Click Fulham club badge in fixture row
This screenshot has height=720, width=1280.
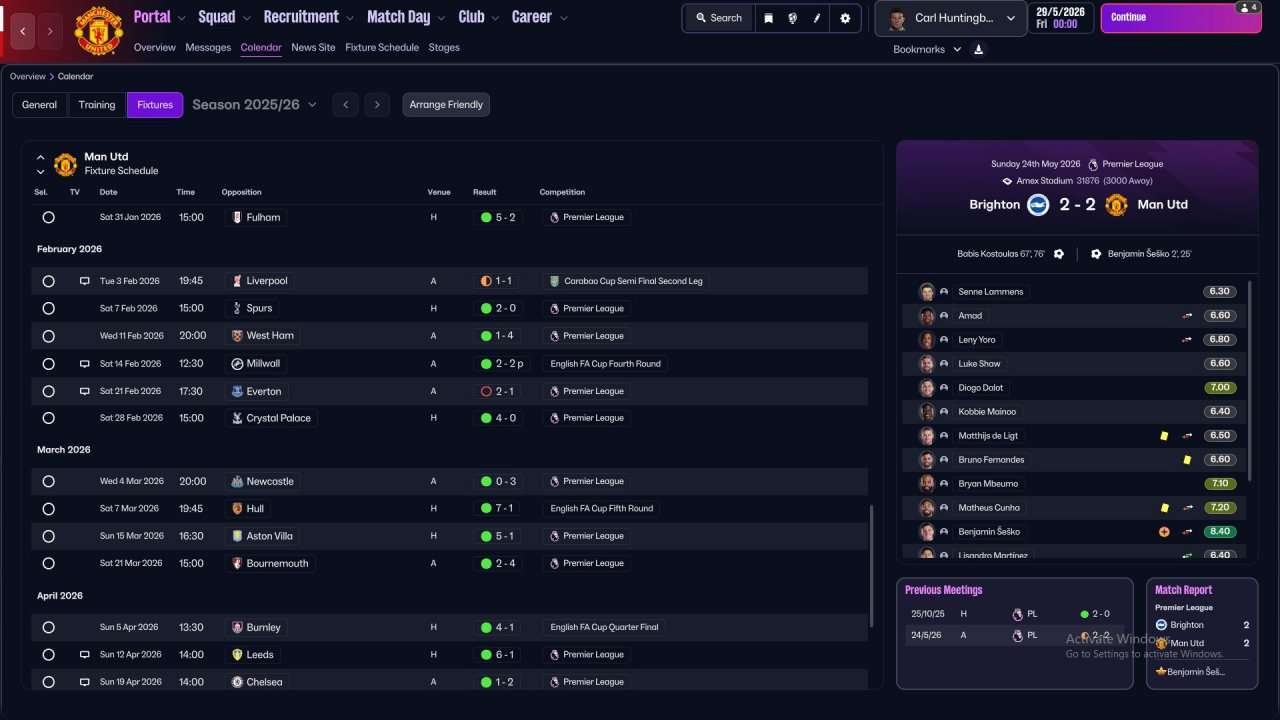coord(237,217)
